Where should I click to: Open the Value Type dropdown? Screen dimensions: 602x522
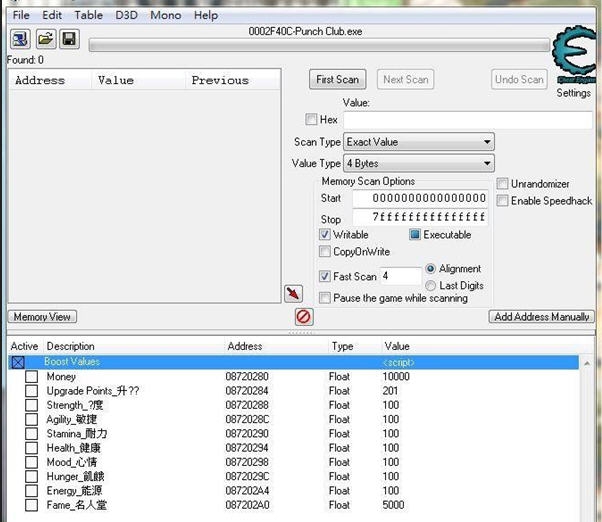pyautogui.click(x=419, y=163)
